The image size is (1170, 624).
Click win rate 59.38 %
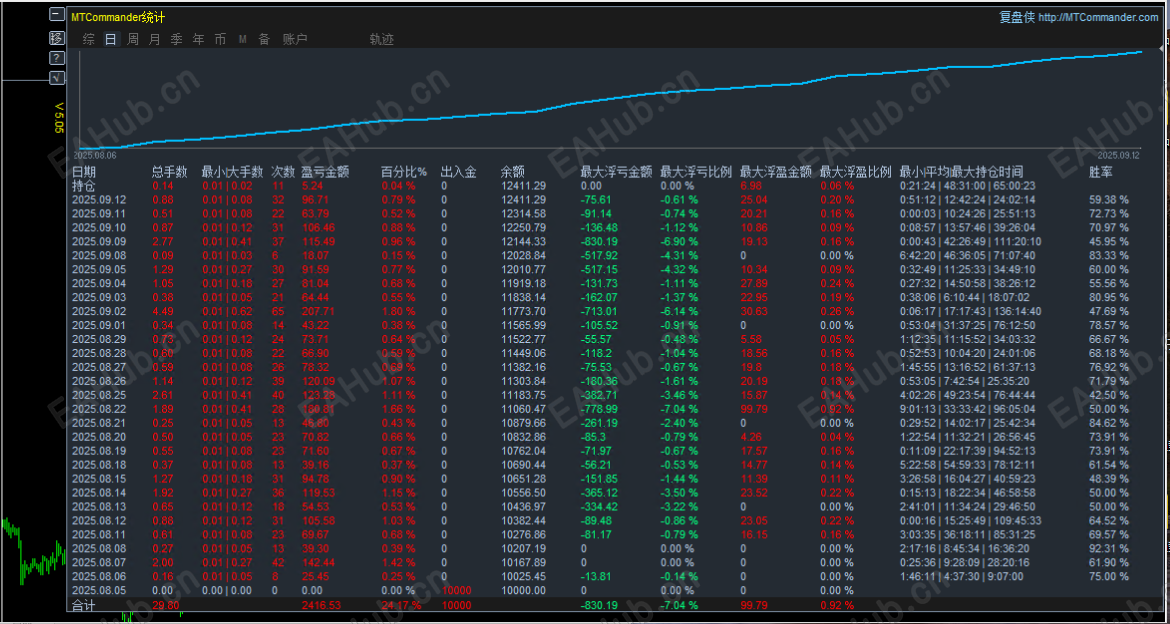click(x=1110, y=200)
